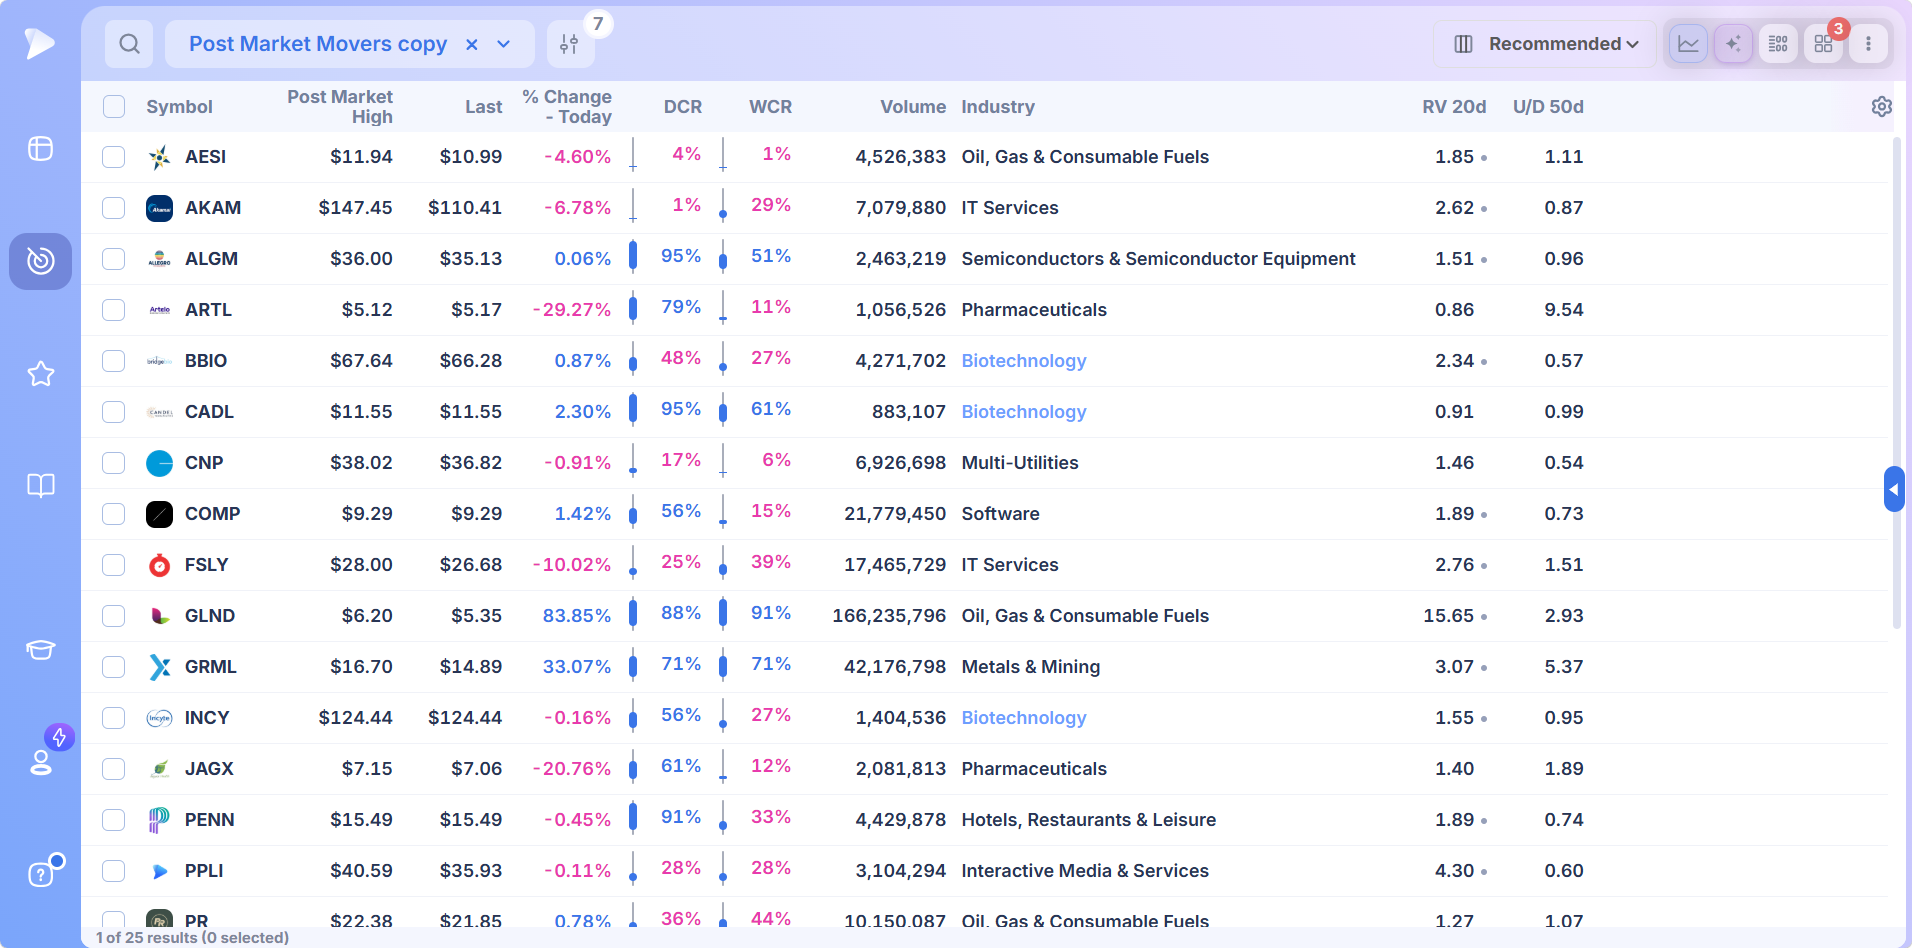This screenshot has height=948, width=1912.
Task: Sort by Post Market High header
Action: (x=340, y=106)
